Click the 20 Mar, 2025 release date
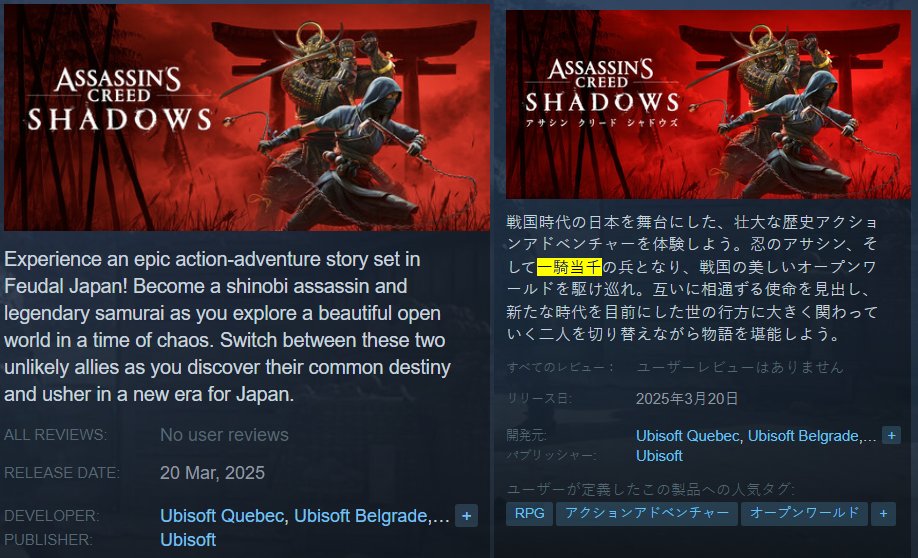918x558 pixels. click(x=212, y=473)
